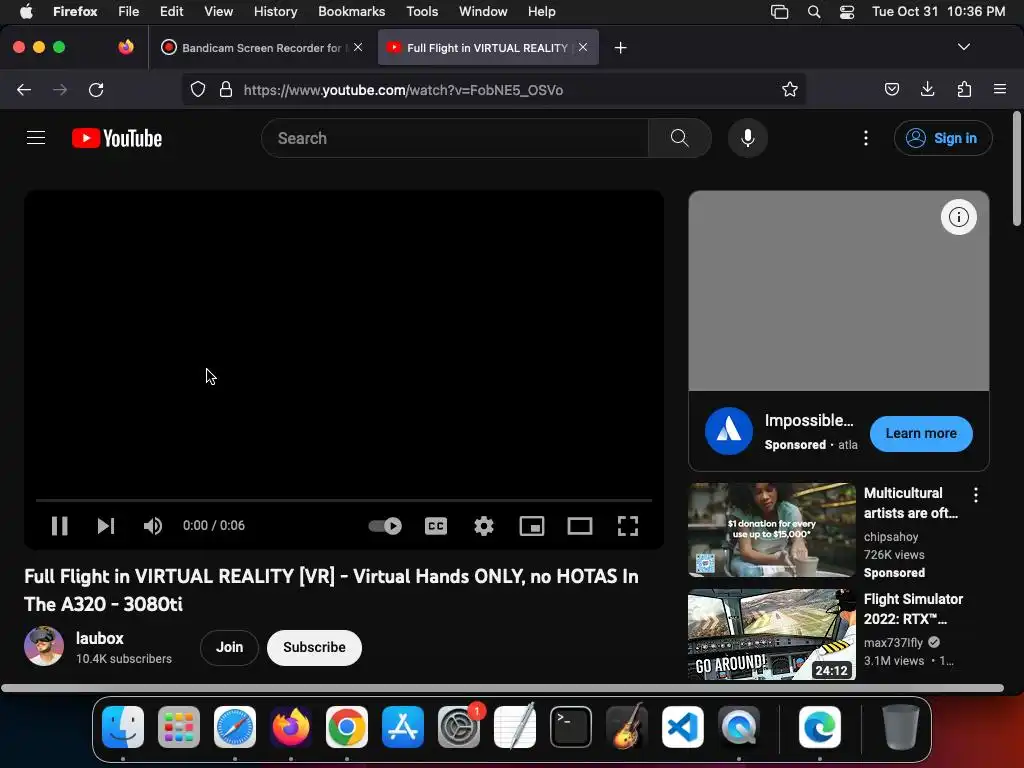Go to YouTube home logo
Viewport: 1024px width, 768px height.
coord(117,138)
